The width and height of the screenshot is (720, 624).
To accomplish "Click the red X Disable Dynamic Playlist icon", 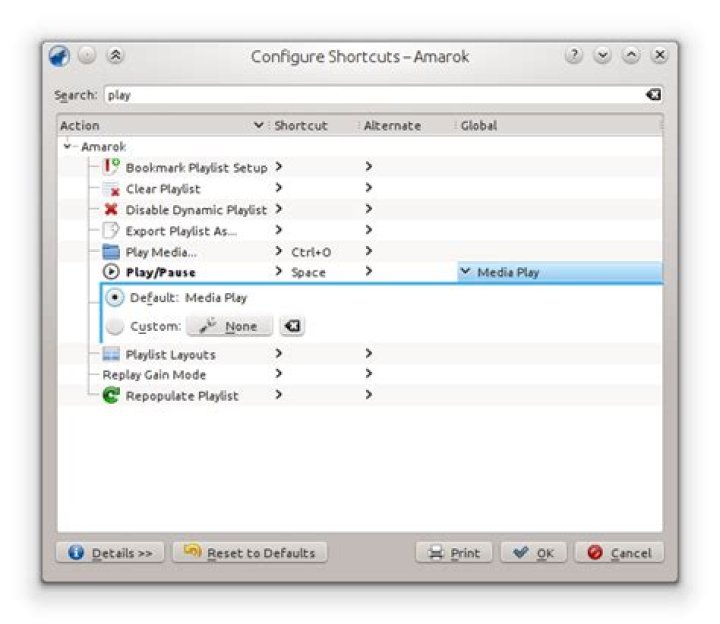I will 111,209.
